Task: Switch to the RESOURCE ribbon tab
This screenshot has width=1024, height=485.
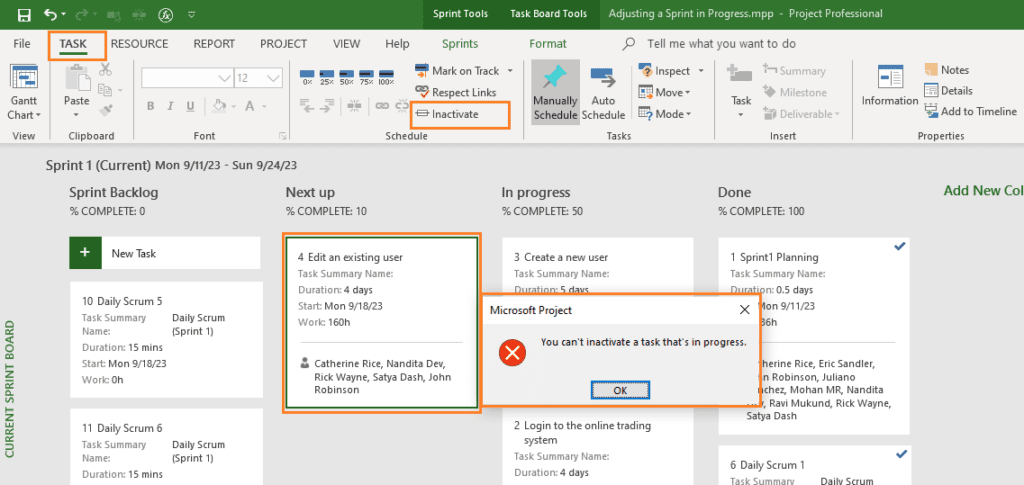Action: 139,44
